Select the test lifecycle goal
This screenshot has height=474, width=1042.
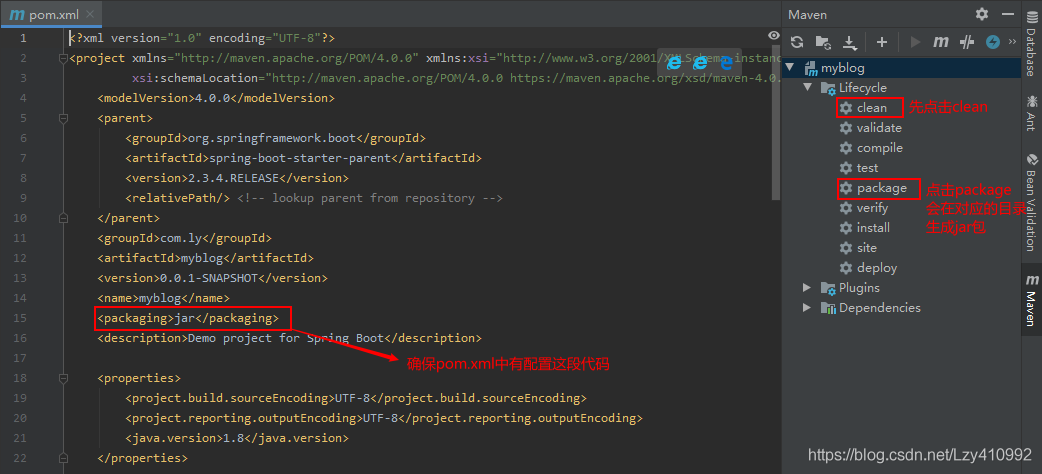pos(867,168)
